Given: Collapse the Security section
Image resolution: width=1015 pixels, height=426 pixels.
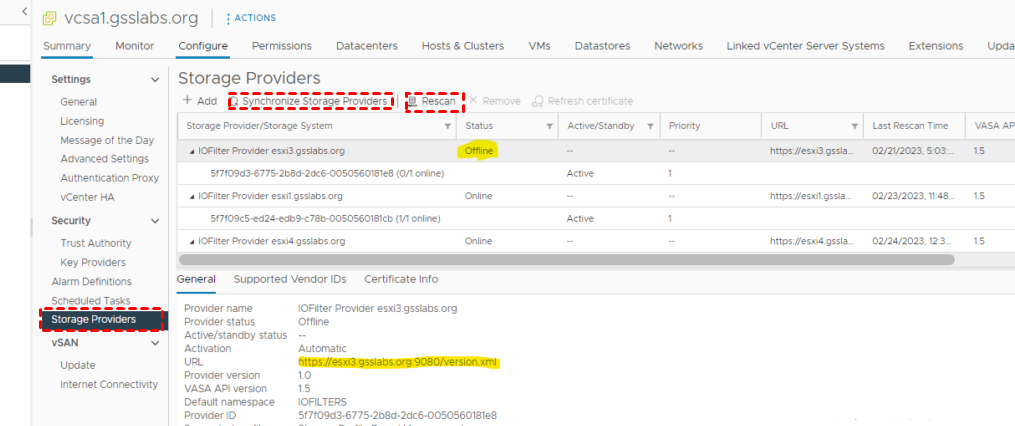Looking at the screenshot, I should tap(155, 221).
